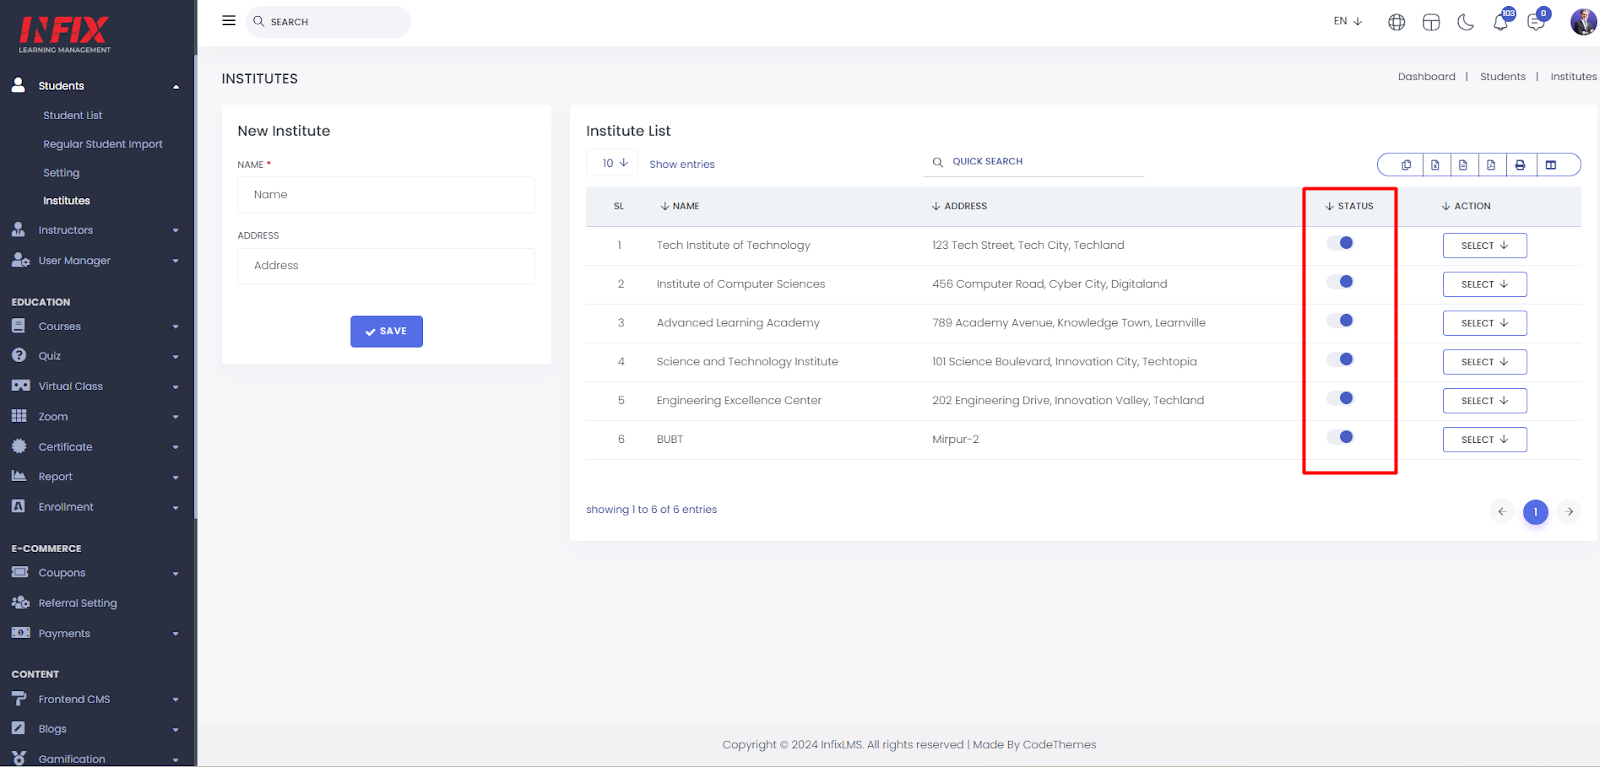Open the user profile avatar
This screenshot has height=767, width=1600.
pyautogui.click(x=1583, y=21)
